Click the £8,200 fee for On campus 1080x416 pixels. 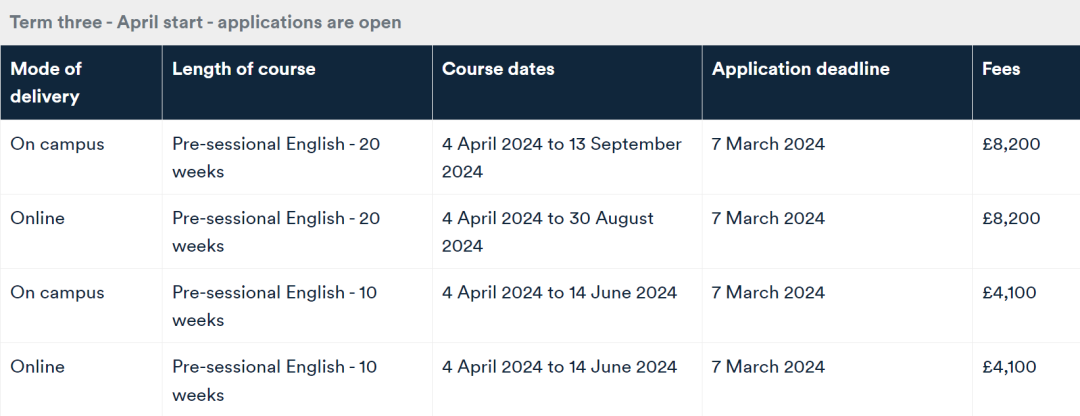click(x=1011, y=145)
